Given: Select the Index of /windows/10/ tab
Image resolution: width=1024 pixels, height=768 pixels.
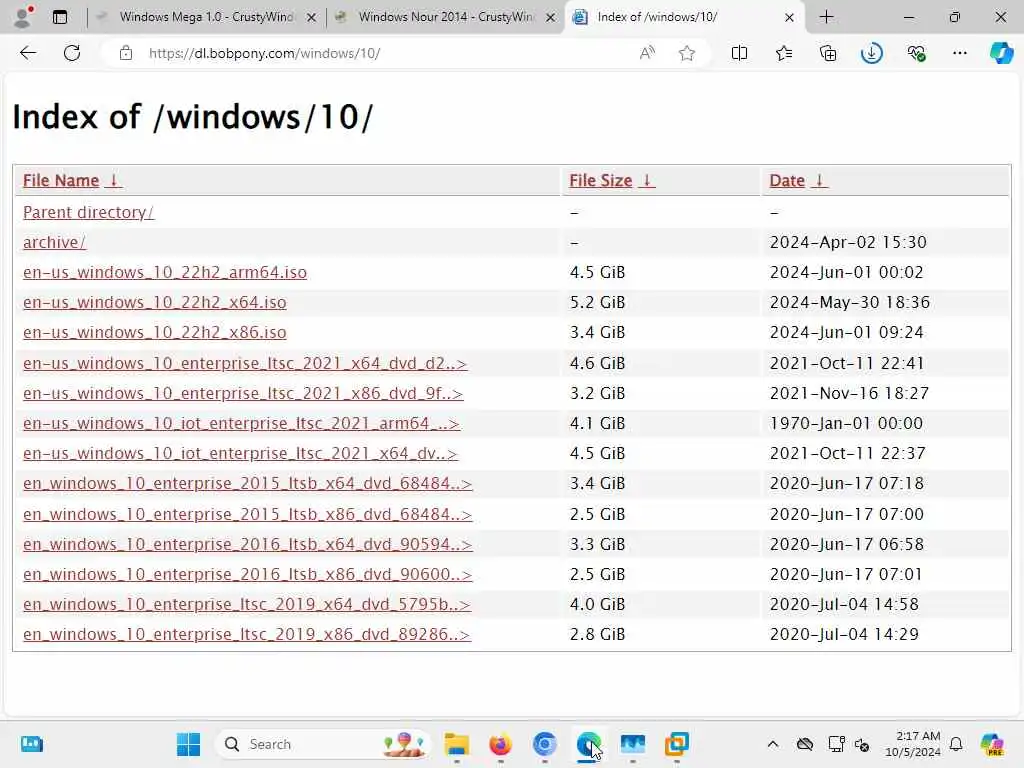Looking at the screenshot, I should point(684,17).
